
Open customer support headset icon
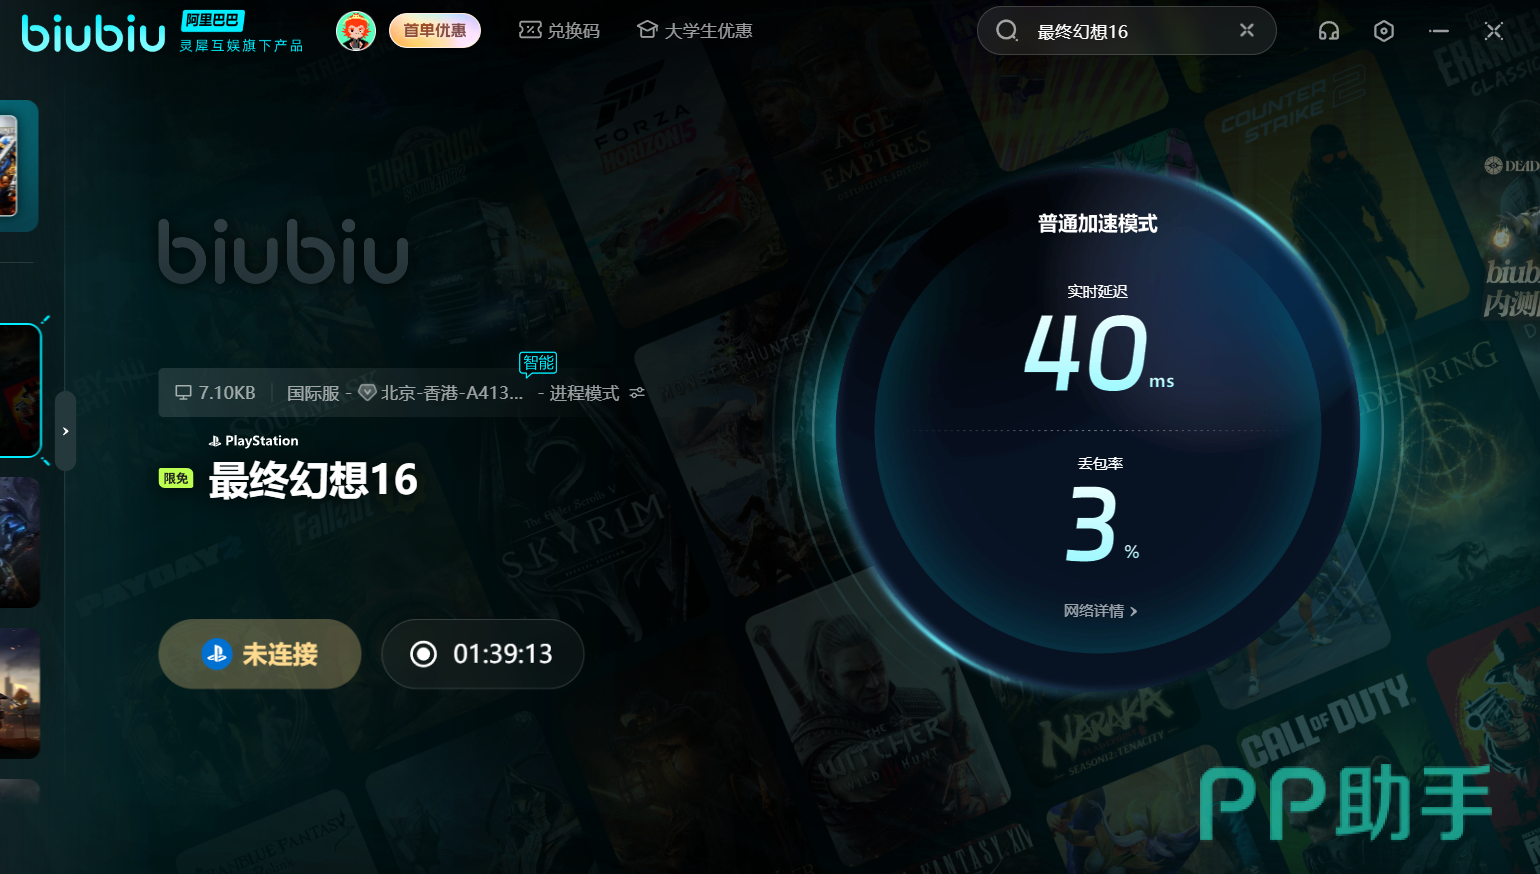(x=1328, y=31)
